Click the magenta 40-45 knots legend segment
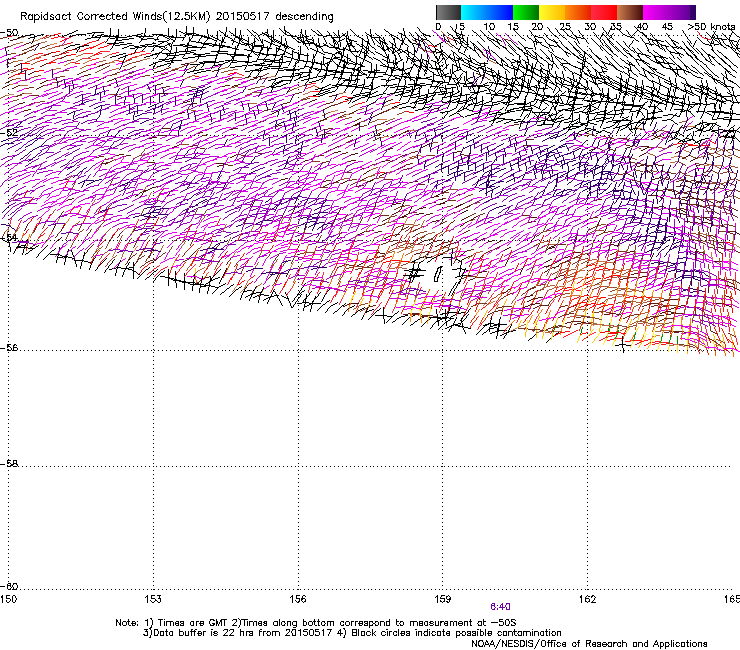 [656, 12]
